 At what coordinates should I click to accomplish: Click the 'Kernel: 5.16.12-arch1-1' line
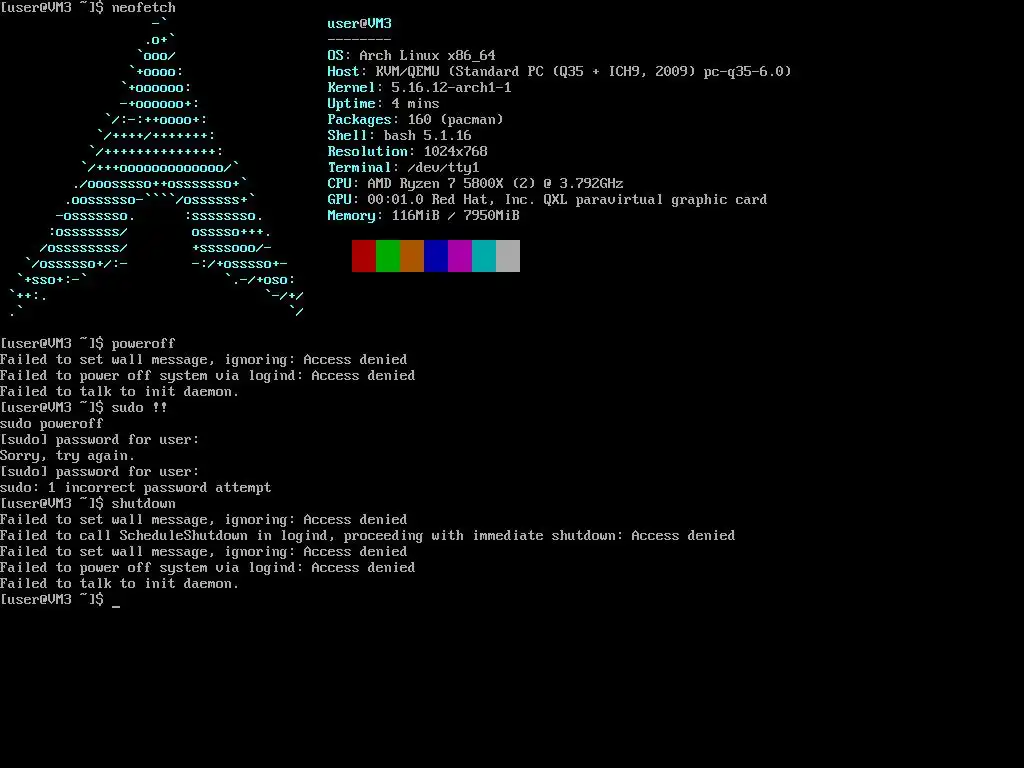tap(419, 88)
